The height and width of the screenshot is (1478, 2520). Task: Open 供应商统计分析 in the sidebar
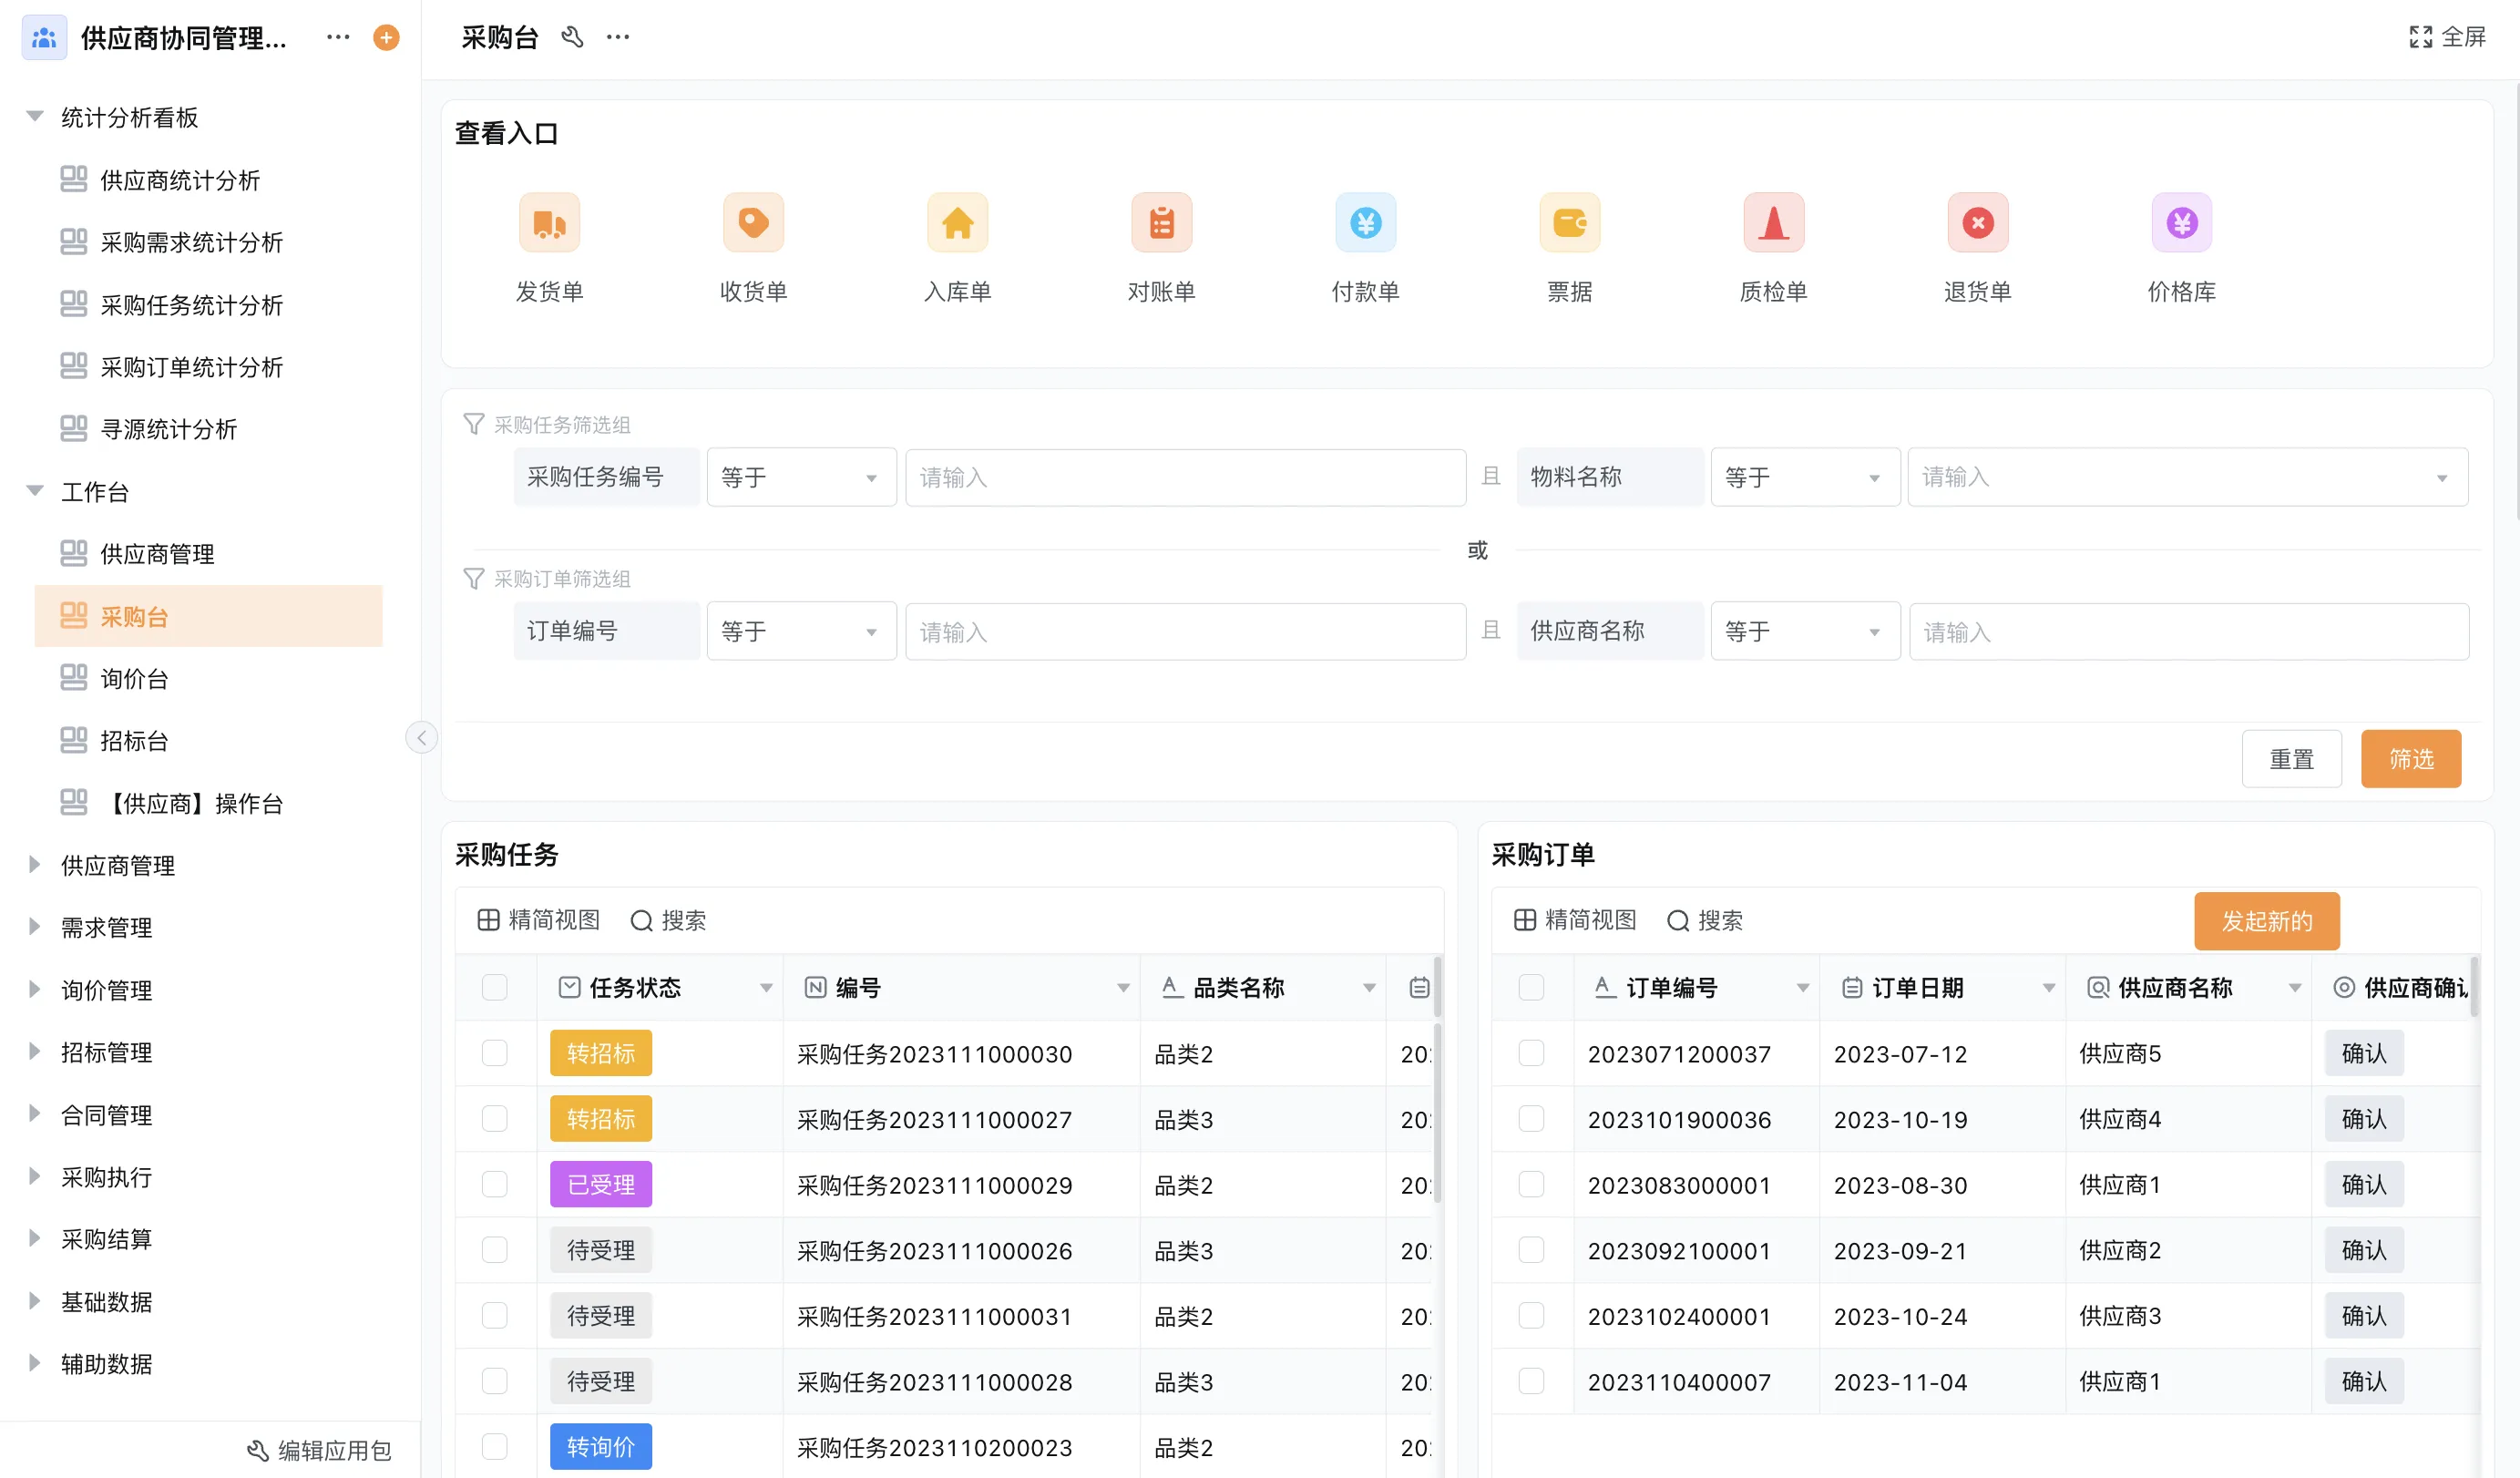180,180
